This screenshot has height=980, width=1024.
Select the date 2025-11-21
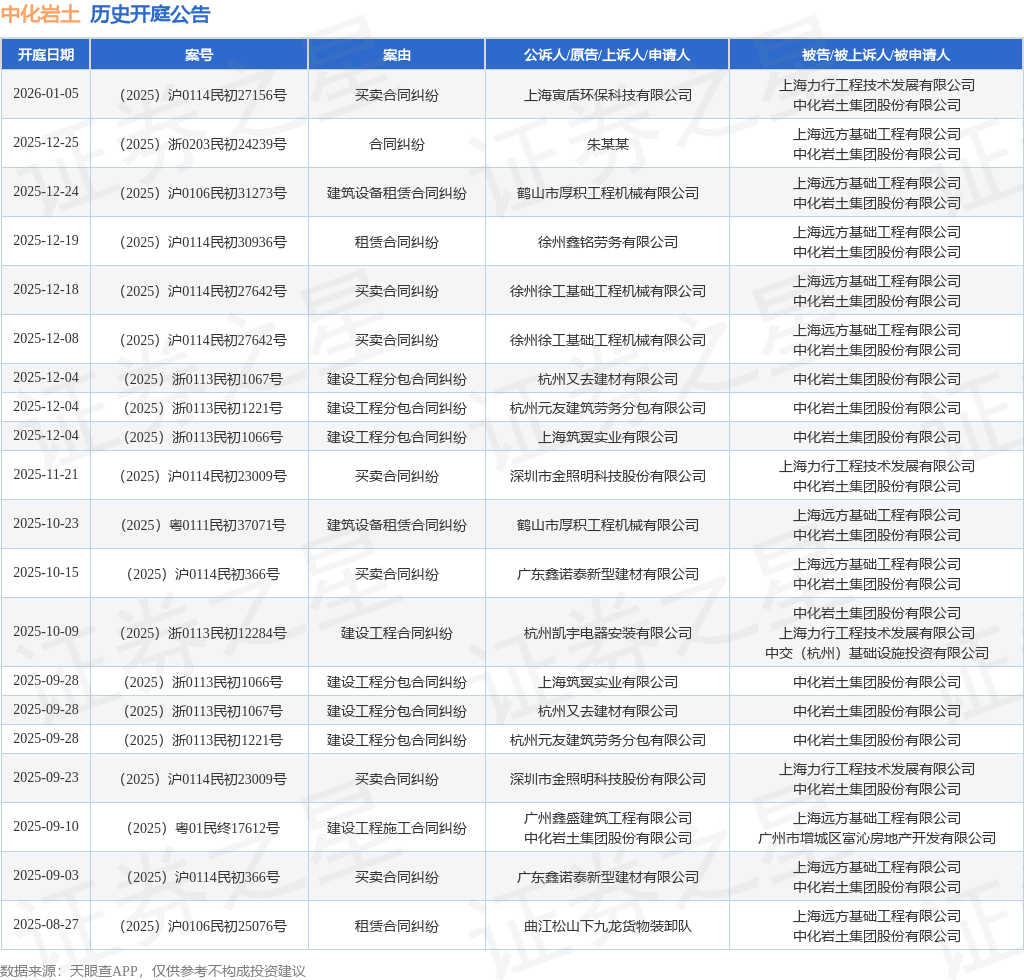pyautogui.click(x=46, y=475)
